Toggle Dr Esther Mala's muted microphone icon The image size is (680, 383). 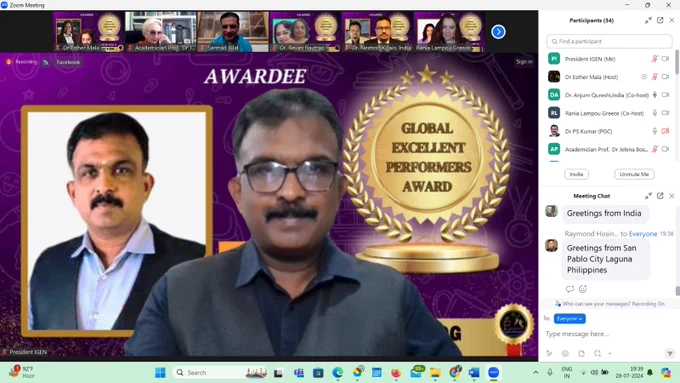tap(655, 77)
